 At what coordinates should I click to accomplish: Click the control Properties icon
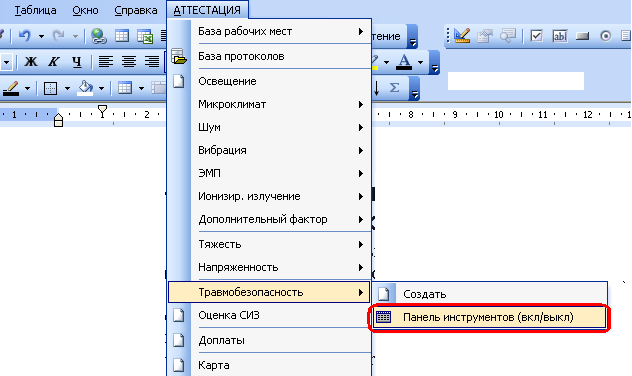click(x=485, y=36)
